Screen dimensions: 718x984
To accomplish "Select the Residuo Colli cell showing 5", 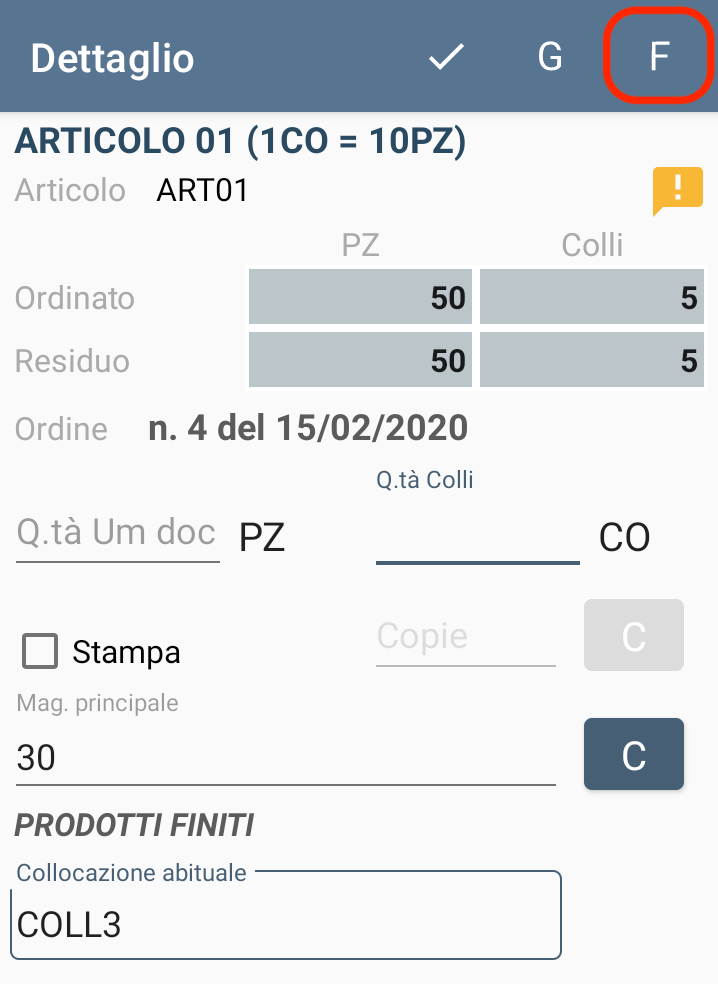I will tap(592, 360).
